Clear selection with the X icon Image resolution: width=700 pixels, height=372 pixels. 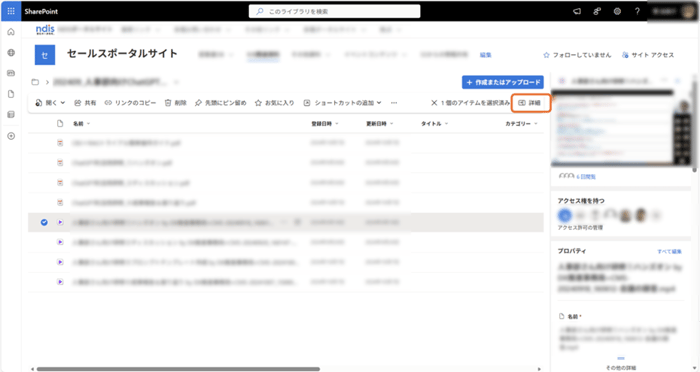pos(434,103)
